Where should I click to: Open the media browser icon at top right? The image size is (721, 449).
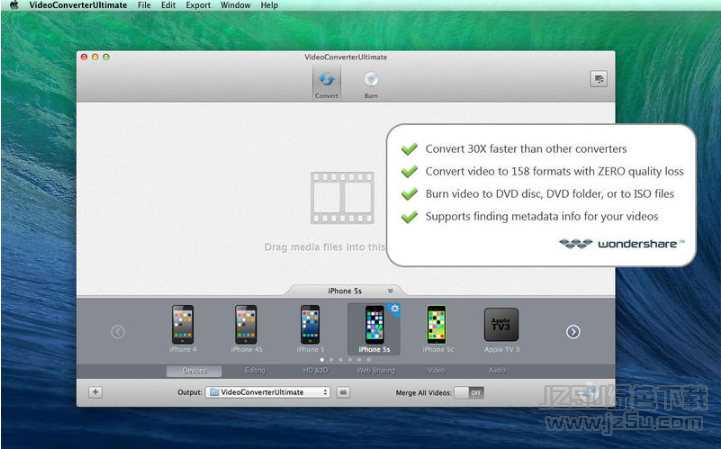coord(598,79)
